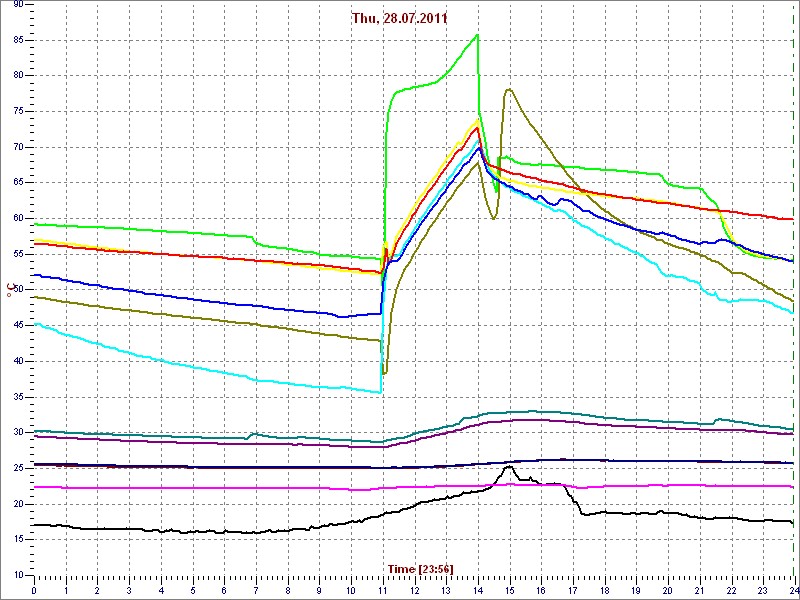Click the "Time [23:56]" axis caption
Image resolution: width=800 pixels, height=600 pixels.
tap(420, 568)
